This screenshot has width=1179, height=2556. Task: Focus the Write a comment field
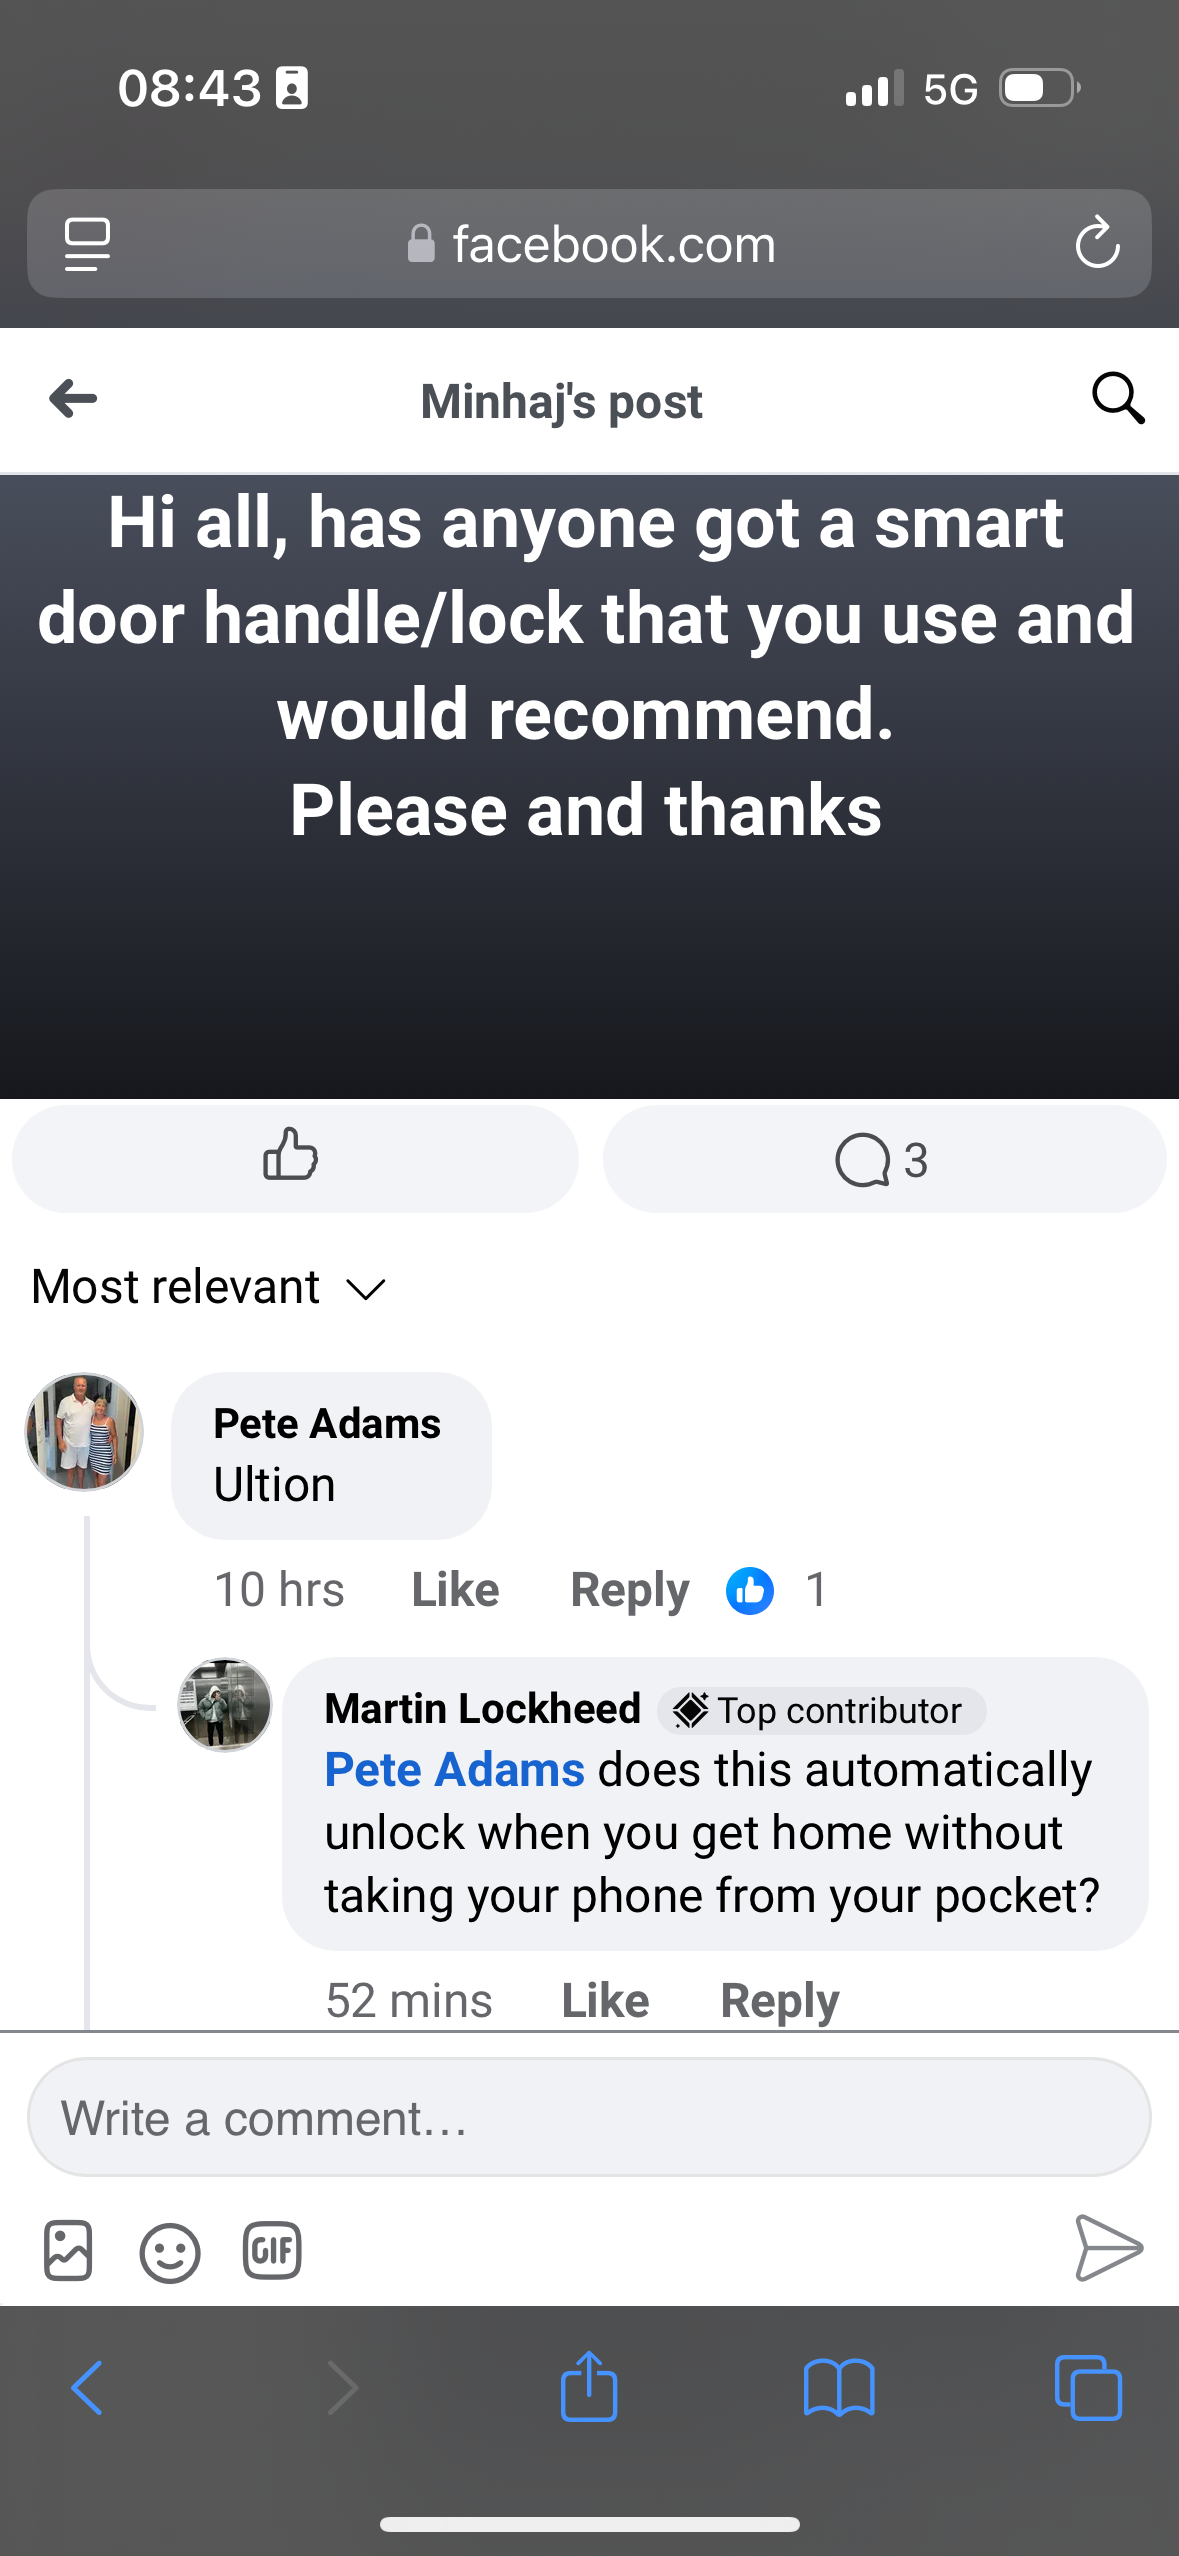coord(589,2117)
